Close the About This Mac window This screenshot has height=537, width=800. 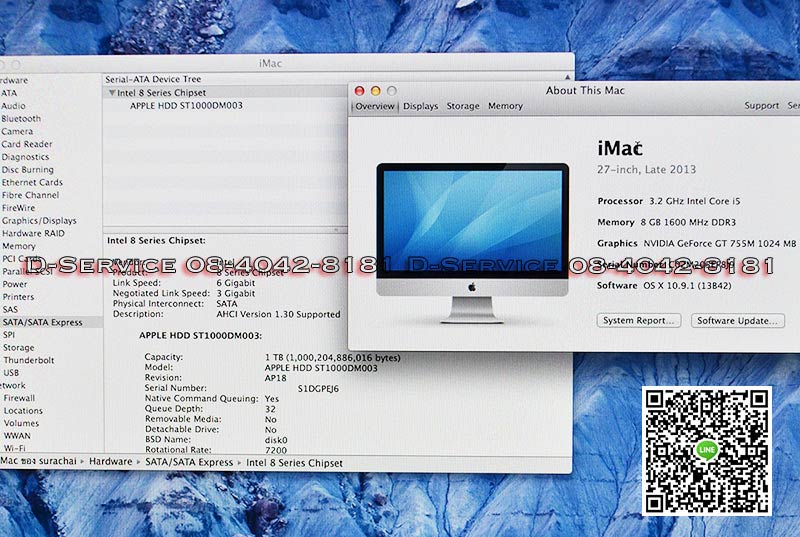(x=359, y=91)
